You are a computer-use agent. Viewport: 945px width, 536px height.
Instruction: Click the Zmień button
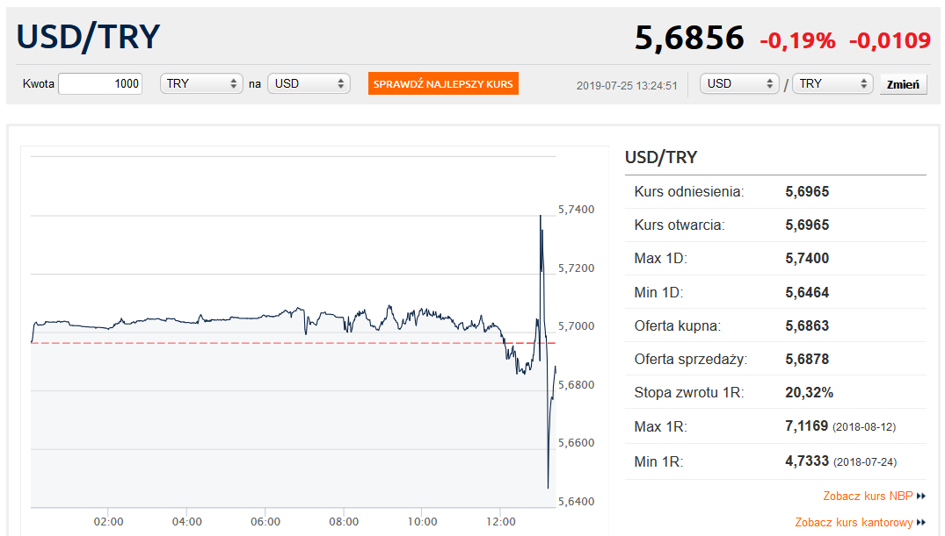pos(904,84)
